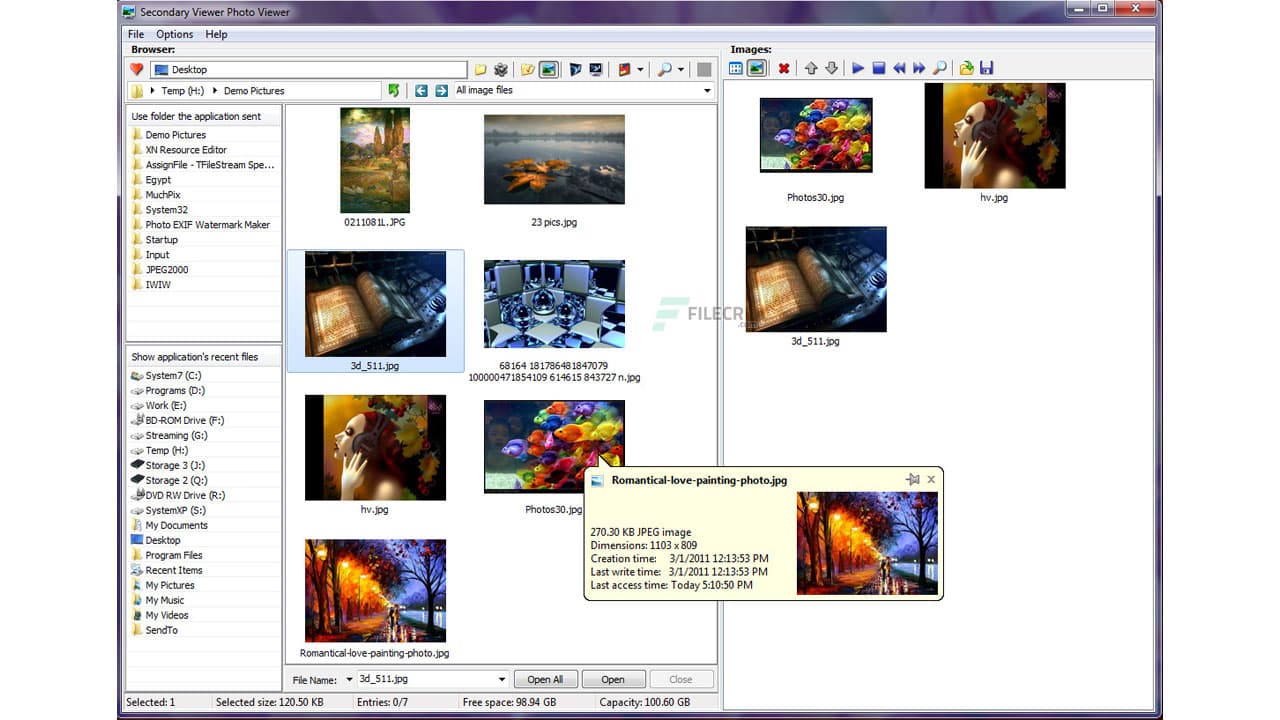The width and height of the screenshot is (1280, 720).
Task: Click Show application's recent files
Action: [x=192, y=356]
